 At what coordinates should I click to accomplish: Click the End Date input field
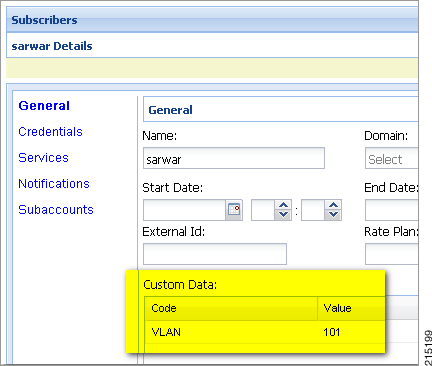point(392,210)
